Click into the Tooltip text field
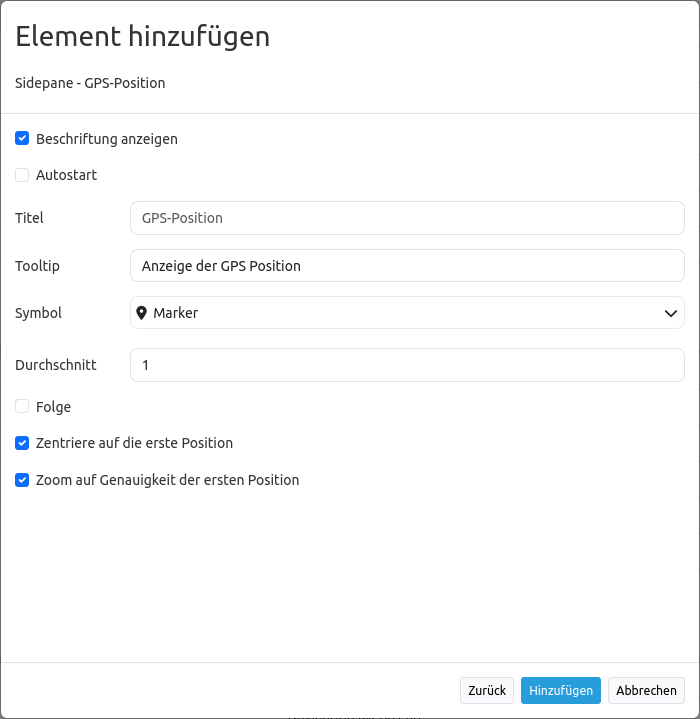The image size is (700, 719). (407, 266)
